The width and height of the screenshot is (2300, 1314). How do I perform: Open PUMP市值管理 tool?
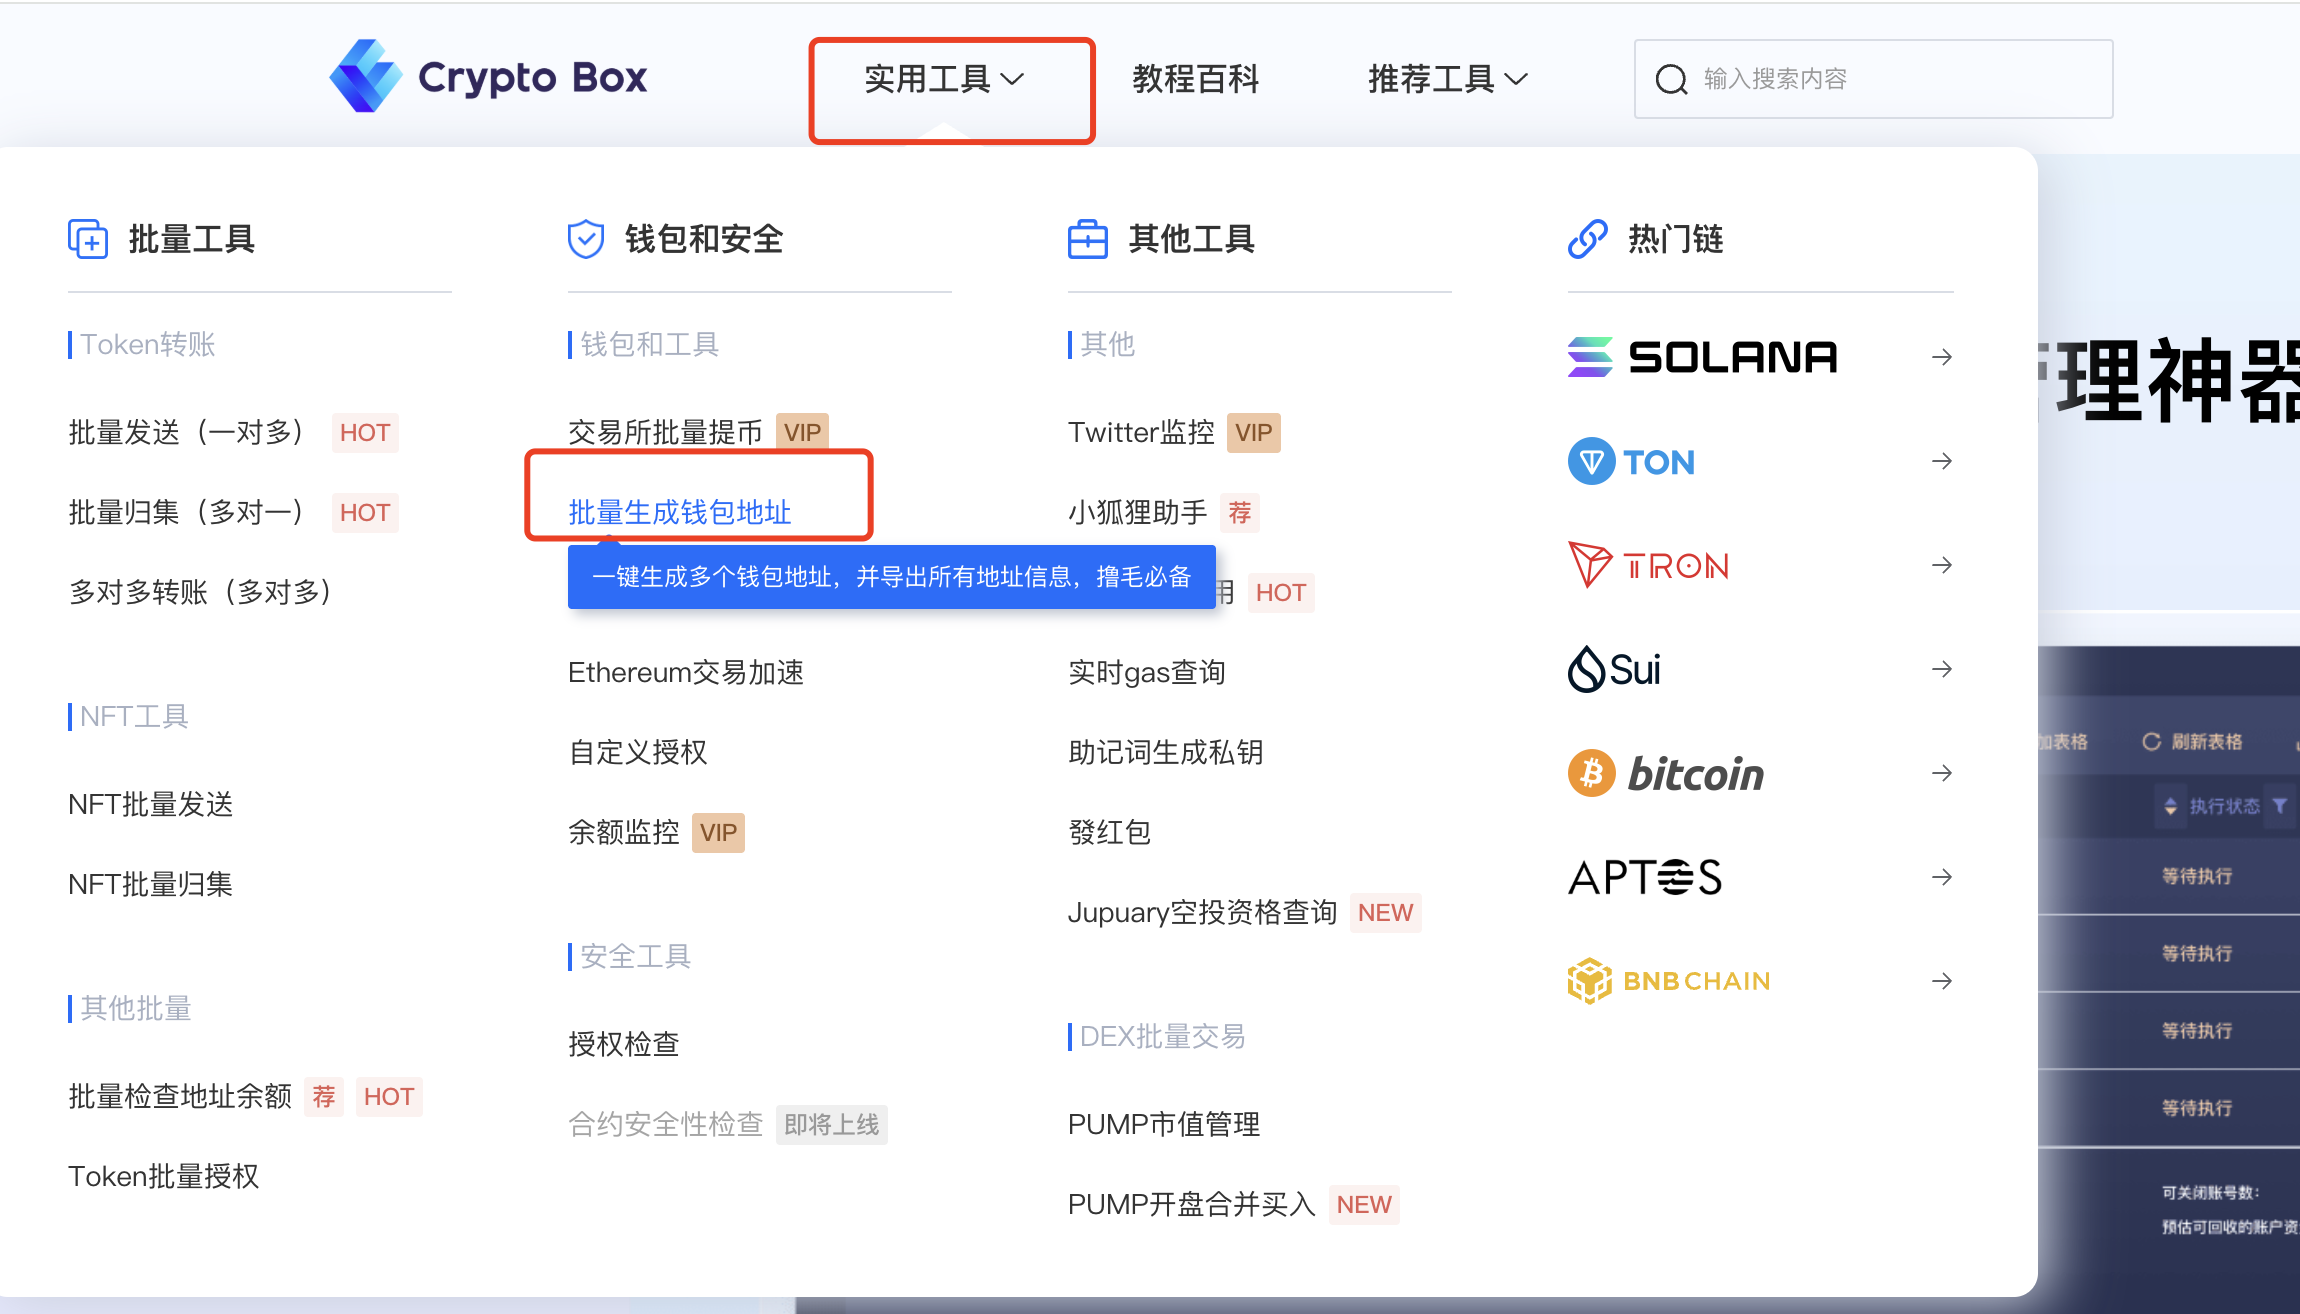1164,1124
